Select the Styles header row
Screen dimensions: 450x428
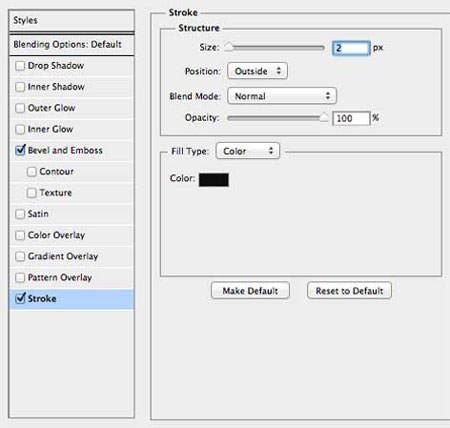coord(72,20)
